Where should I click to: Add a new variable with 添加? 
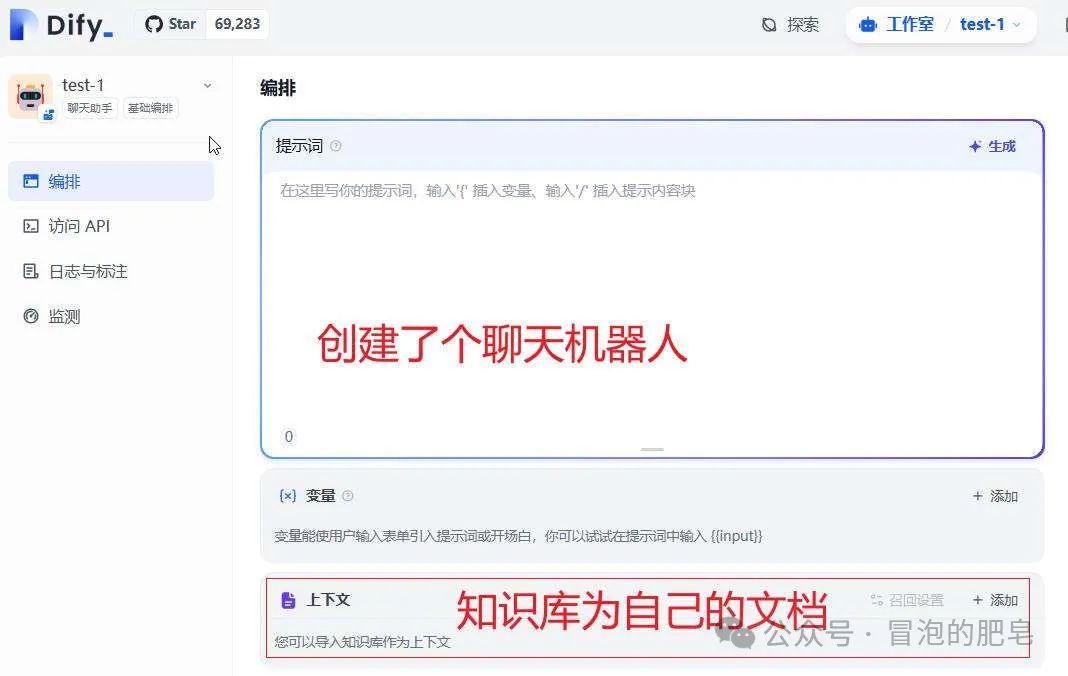pos(995,496)
